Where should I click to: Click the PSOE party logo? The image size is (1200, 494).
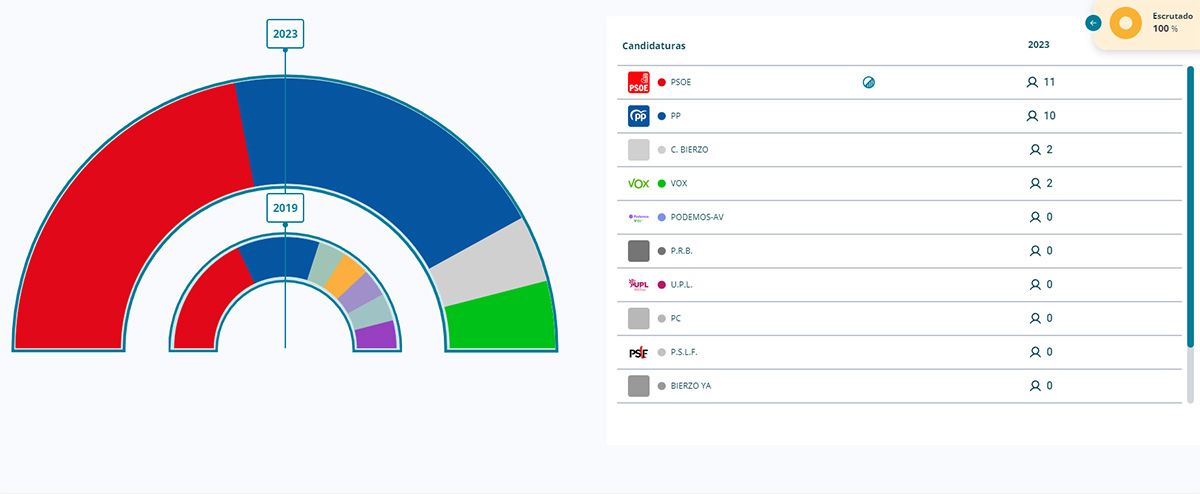(x=638, y=82)
